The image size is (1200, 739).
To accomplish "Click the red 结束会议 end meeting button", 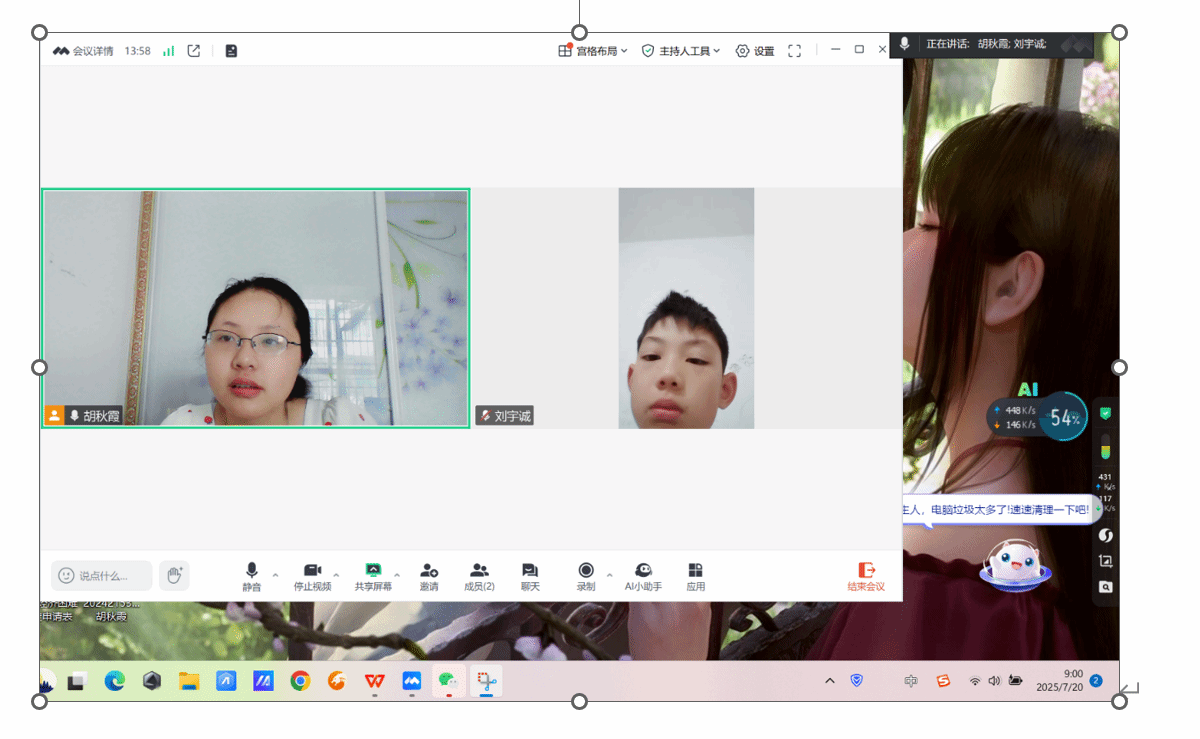I will (x=866, y=576).
